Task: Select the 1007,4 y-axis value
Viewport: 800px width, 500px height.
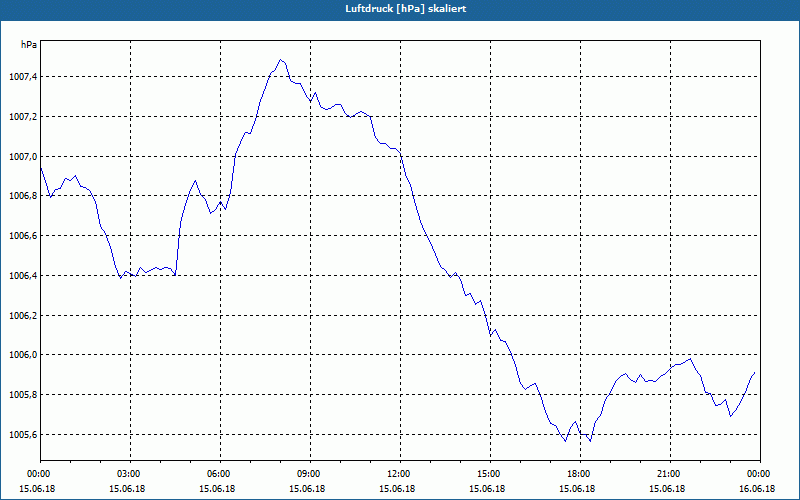Action: [x=23, y=77]
